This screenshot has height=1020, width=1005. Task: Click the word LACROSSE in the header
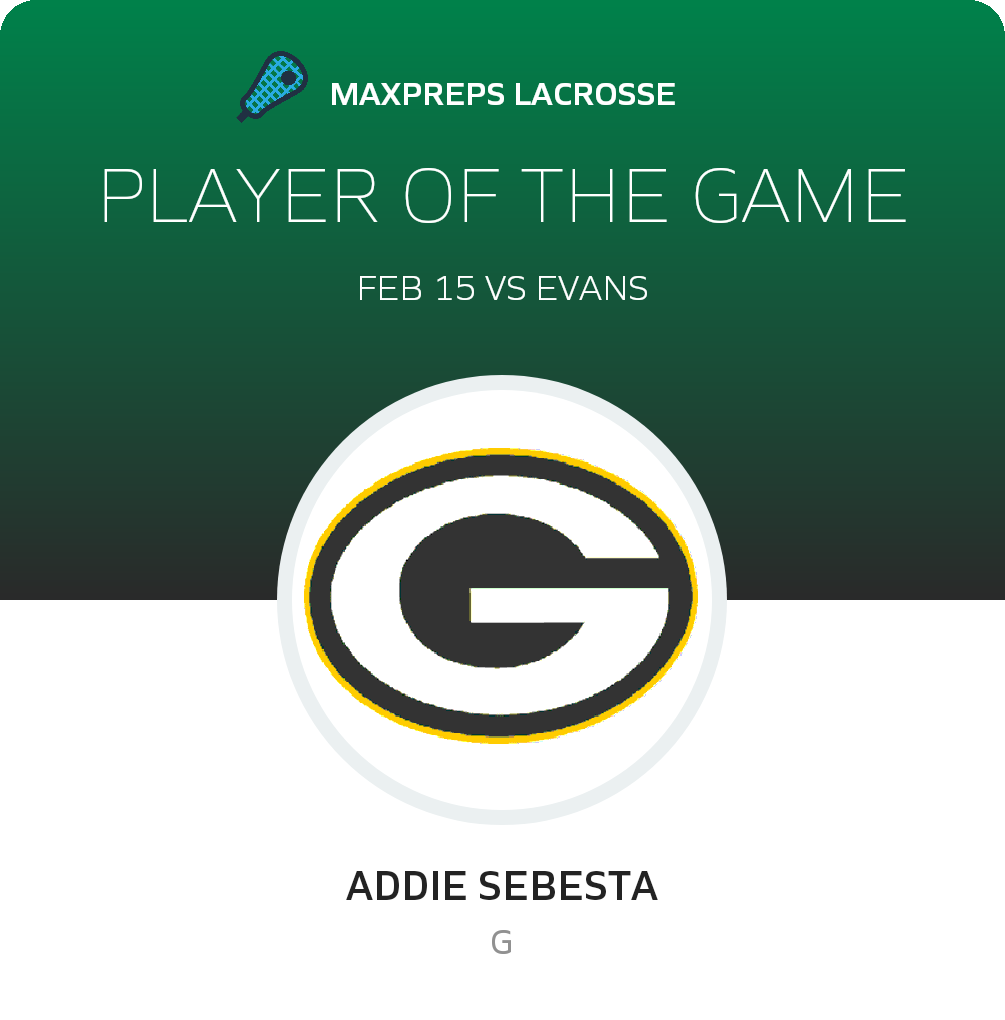click(x=594, y=95)
